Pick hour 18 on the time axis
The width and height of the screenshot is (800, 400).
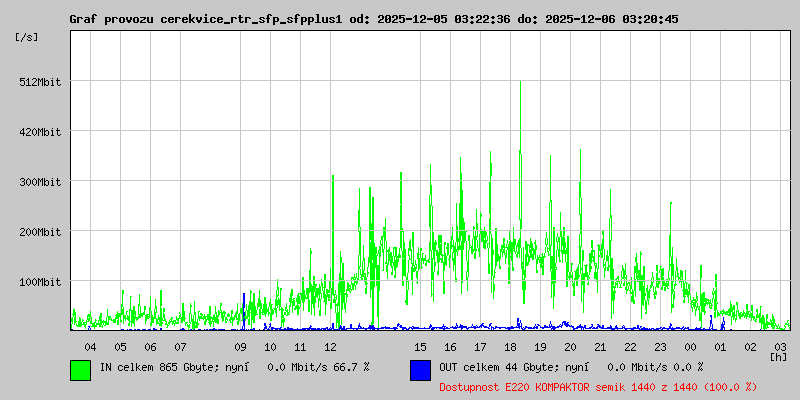(x=510, y=347)
